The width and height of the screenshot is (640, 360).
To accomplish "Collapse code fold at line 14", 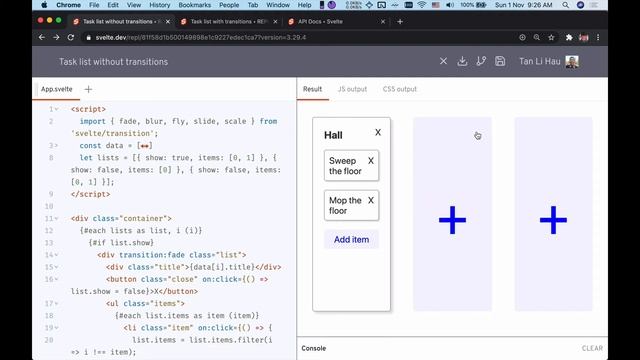I will click(57, 255).
